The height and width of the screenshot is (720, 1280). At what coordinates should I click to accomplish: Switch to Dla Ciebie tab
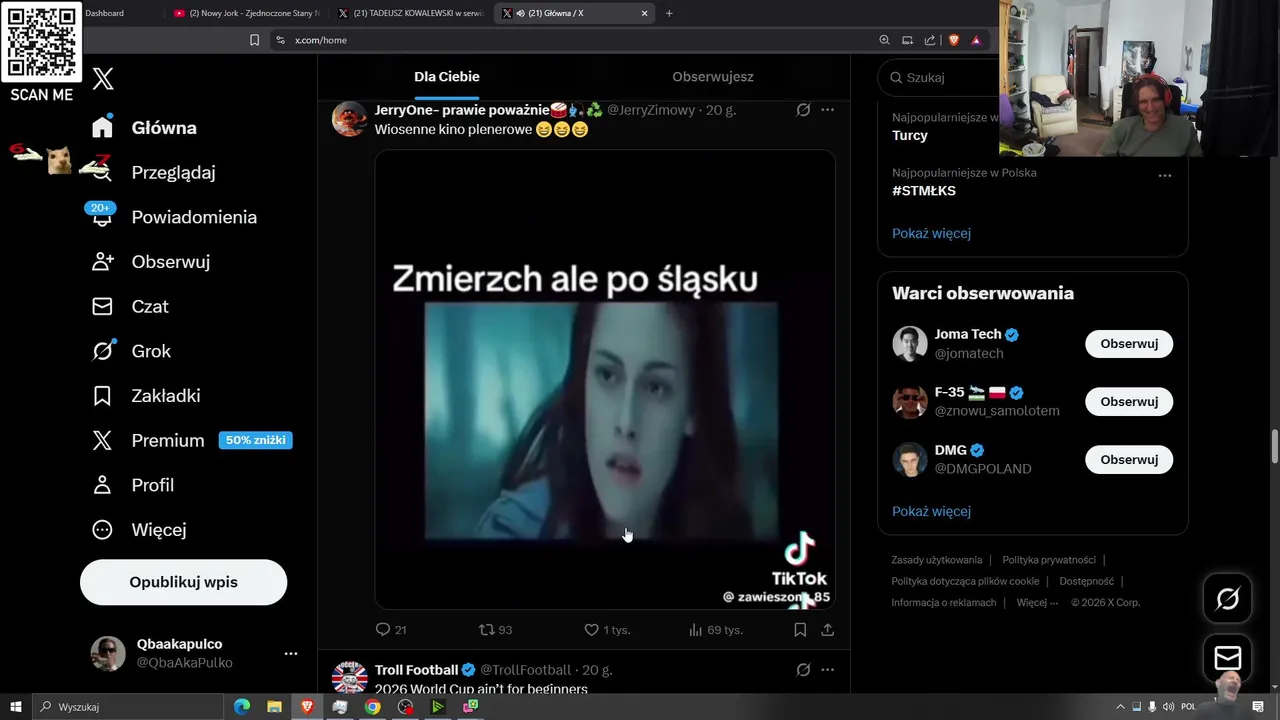tap(447, 77)
